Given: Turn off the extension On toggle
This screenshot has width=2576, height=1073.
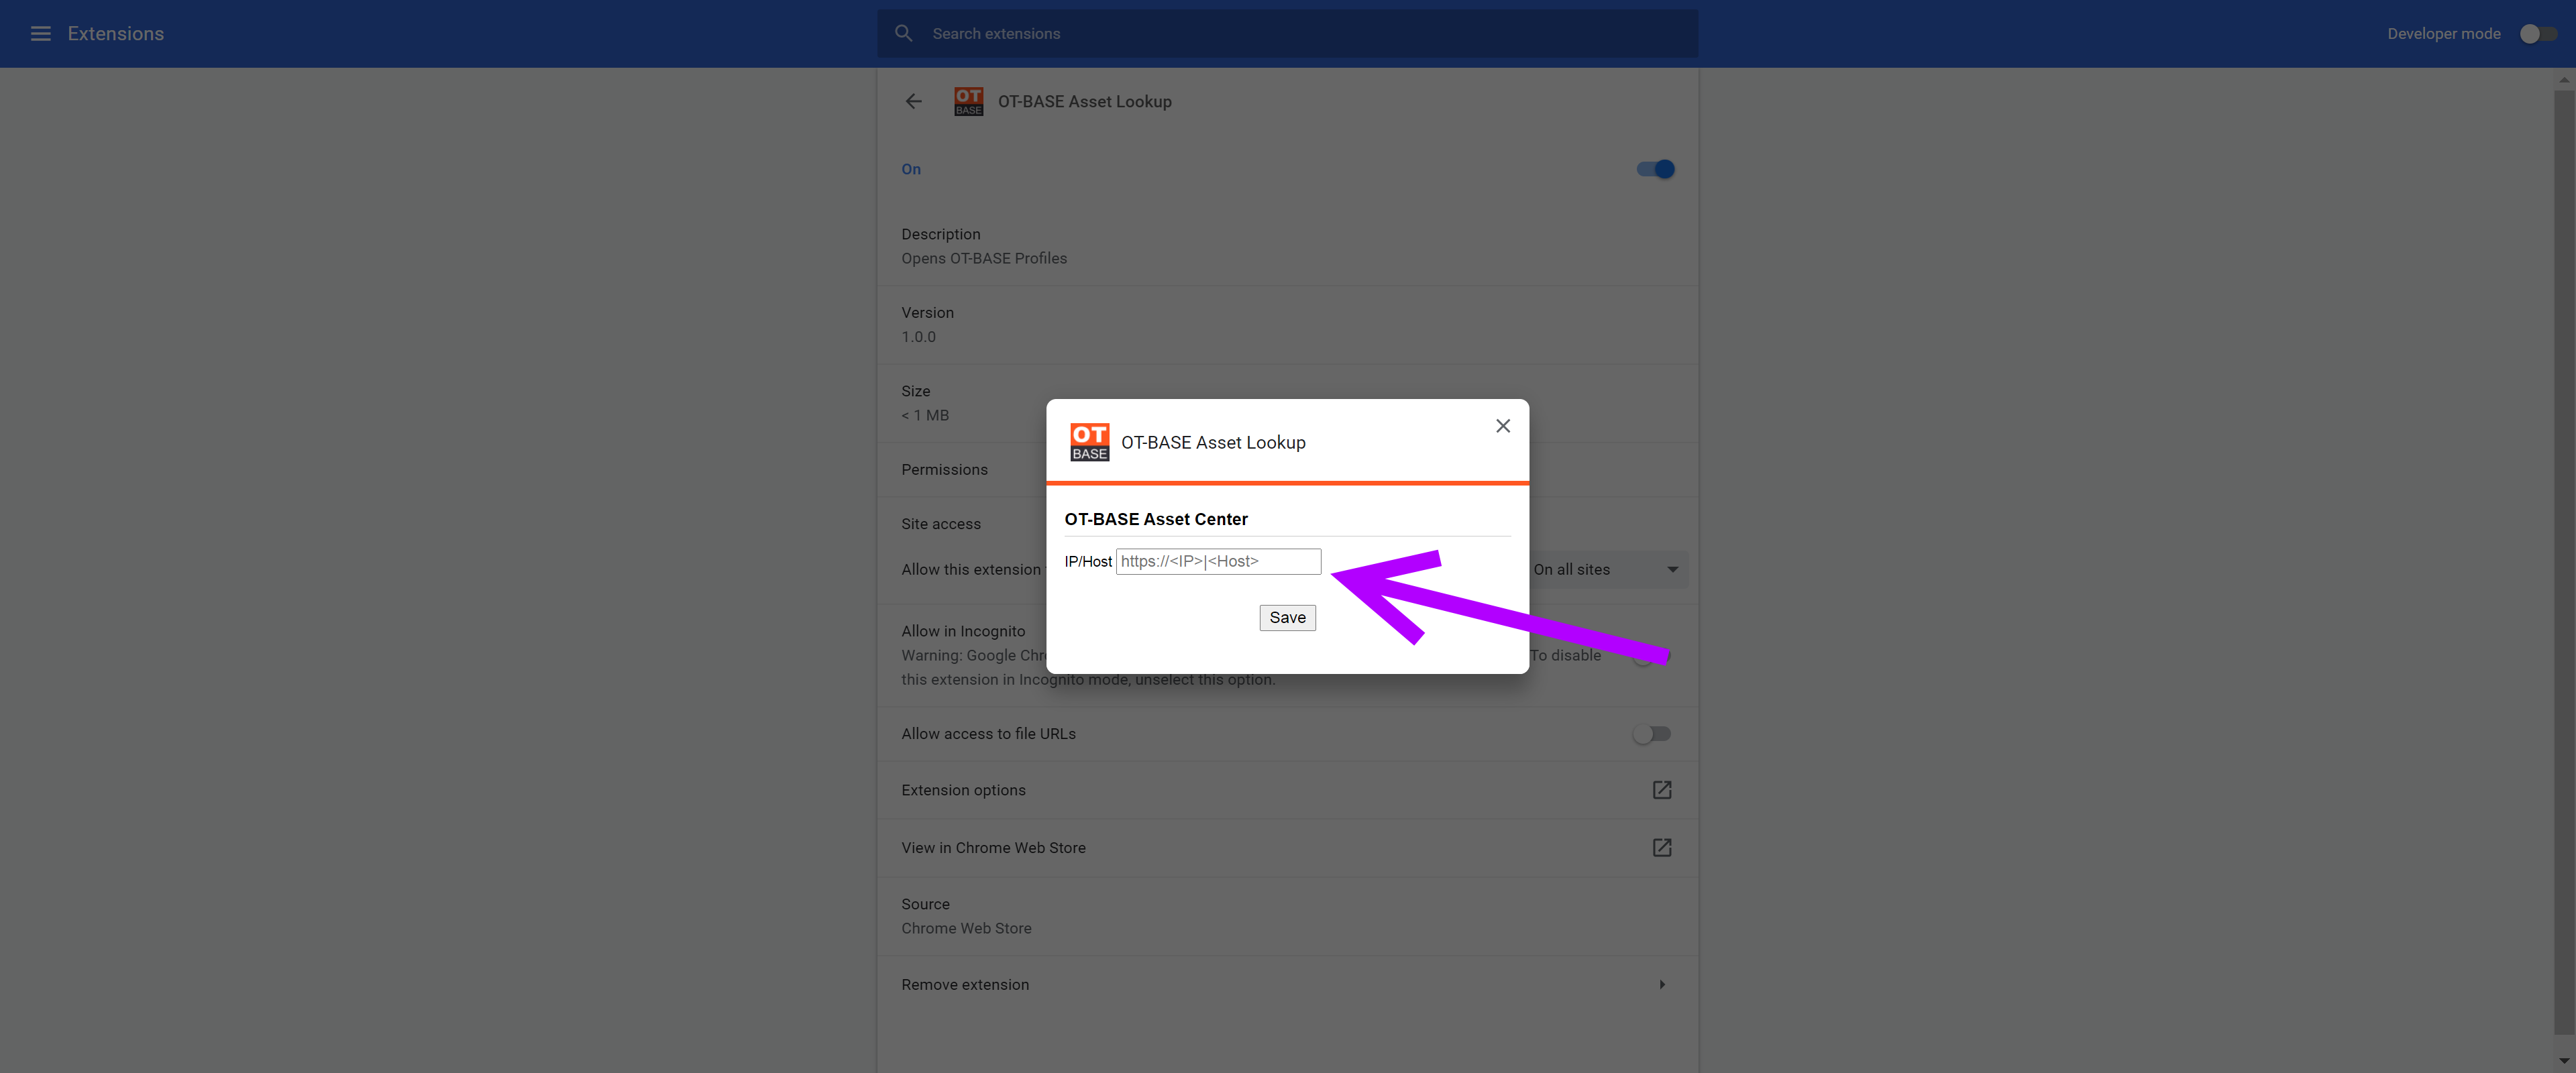Looking at the screenshot, I should [1655, 169].
